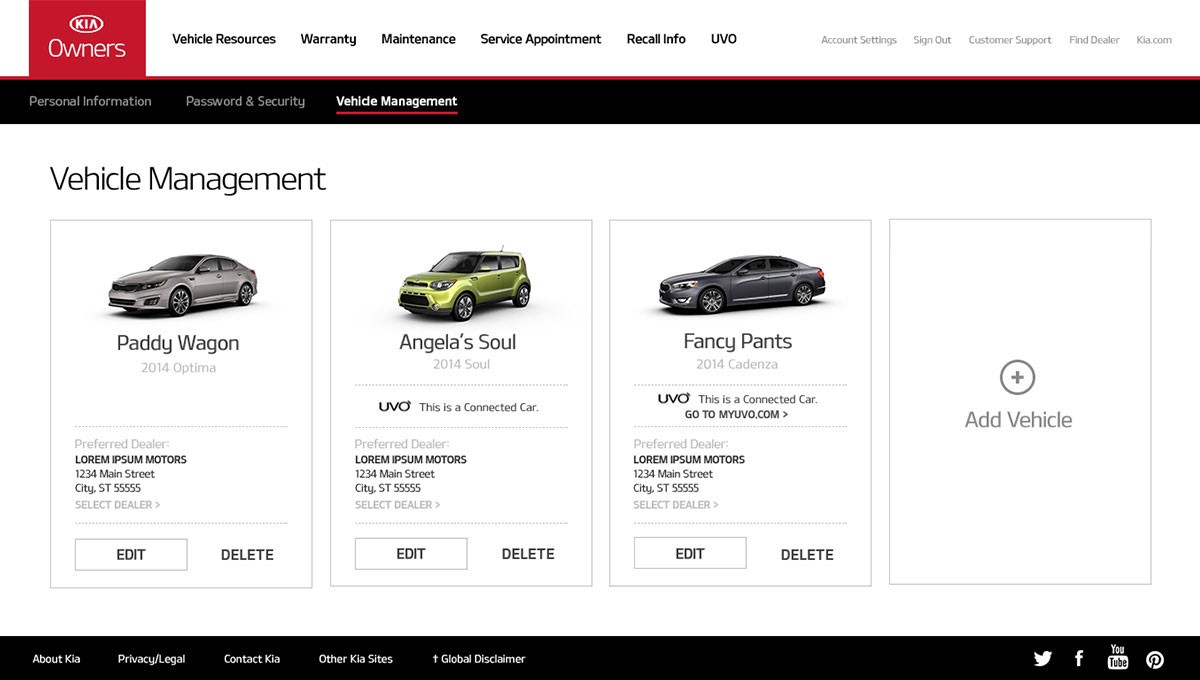
Task: Select the Vehicle Management tab
Action: coord(397,101)
